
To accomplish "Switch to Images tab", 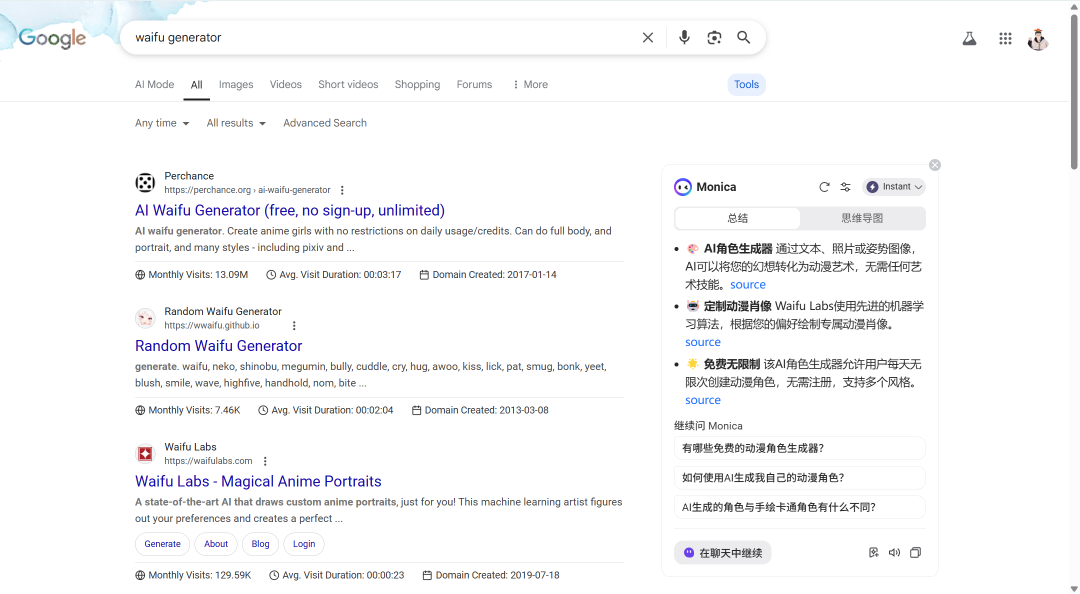I will tap(236, 85).
